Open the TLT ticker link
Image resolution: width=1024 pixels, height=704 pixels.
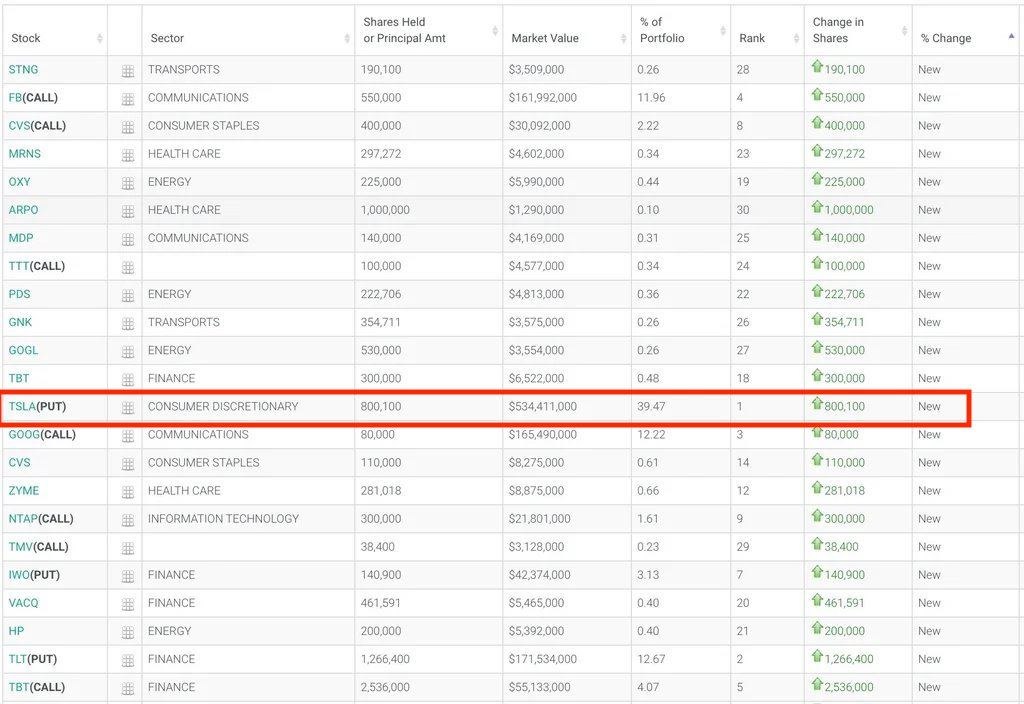[18, 660]
